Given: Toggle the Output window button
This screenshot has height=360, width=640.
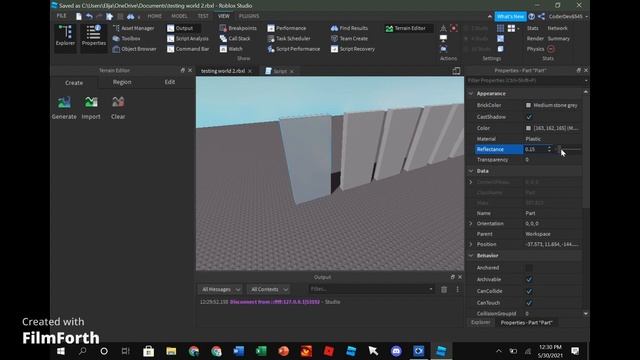Looking at the screenshot, I should (x=183, y=28).
